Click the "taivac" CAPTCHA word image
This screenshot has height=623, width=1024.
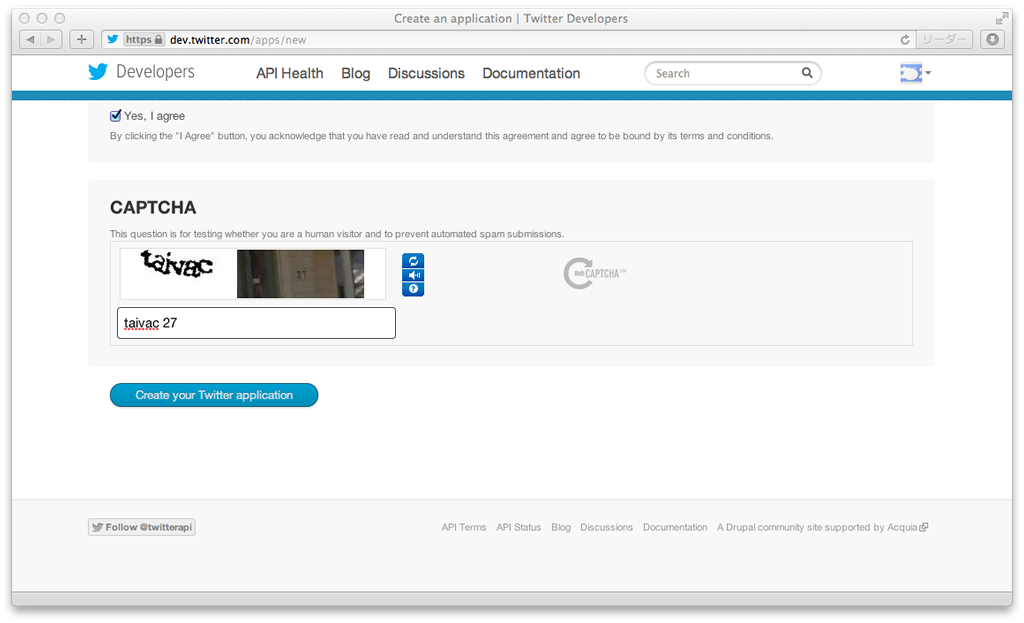pyautogui.click(x=176, y=264)
